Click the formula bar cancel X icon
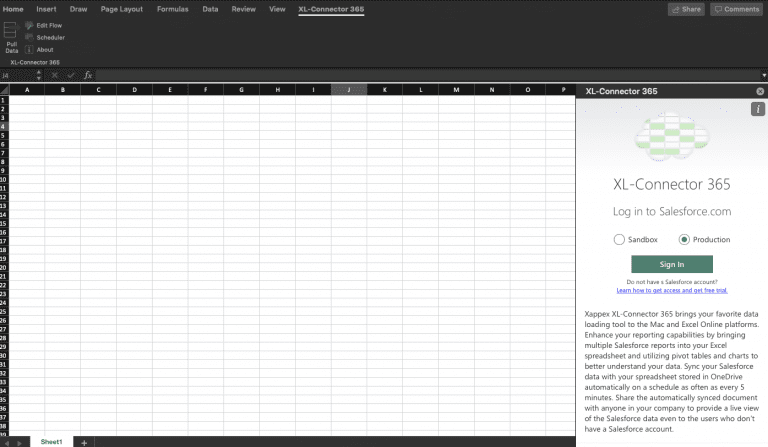 click(54, 75)
